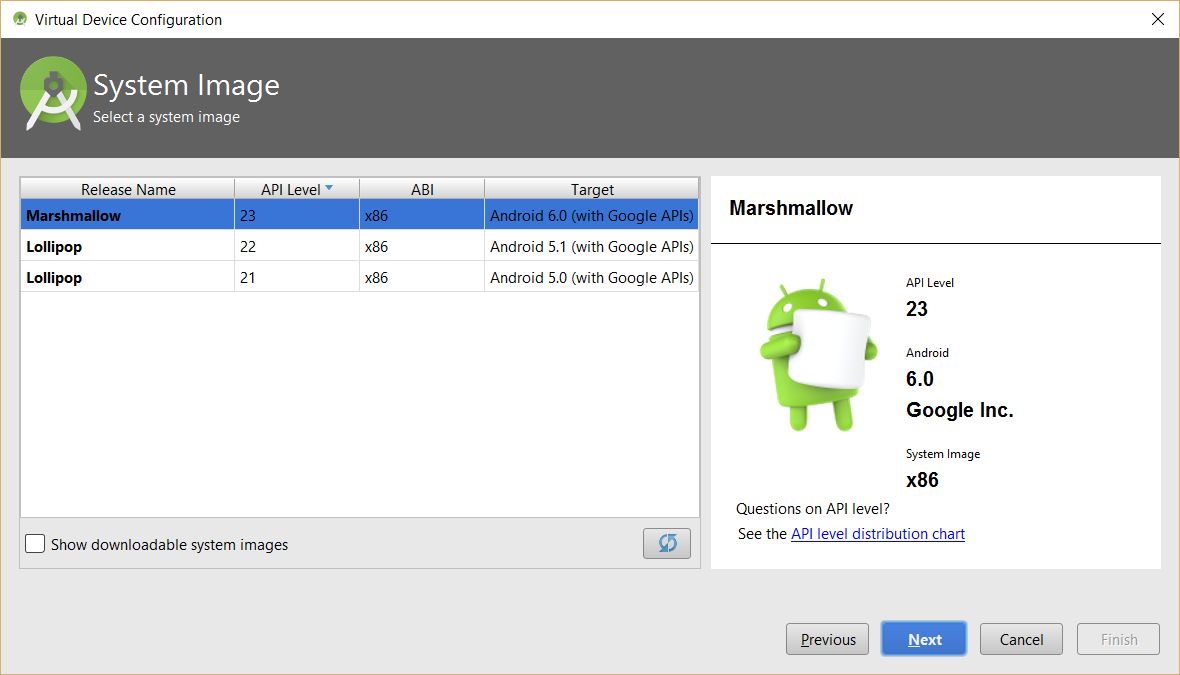
Task: Click the Virtual Device Configuration title bar icon
Action: (20, 20)
